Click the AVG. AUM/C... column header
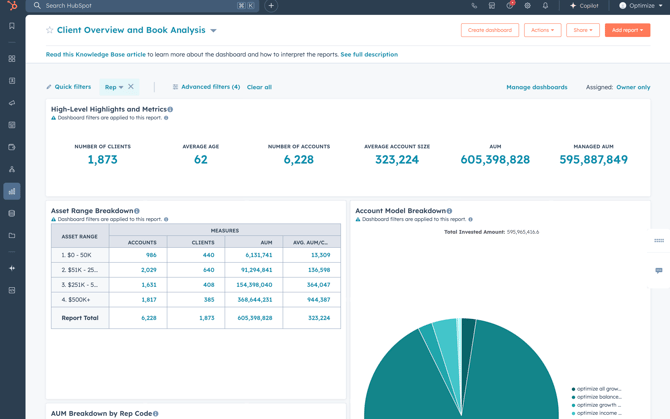The width and height of the screenshot is (670, 419). tap(311, 242)
